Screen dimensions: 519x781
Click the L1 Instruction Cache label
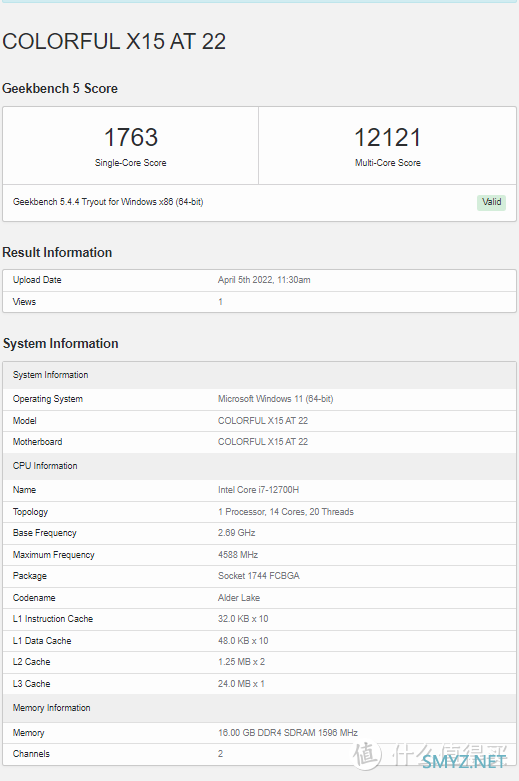click(53, 619)
